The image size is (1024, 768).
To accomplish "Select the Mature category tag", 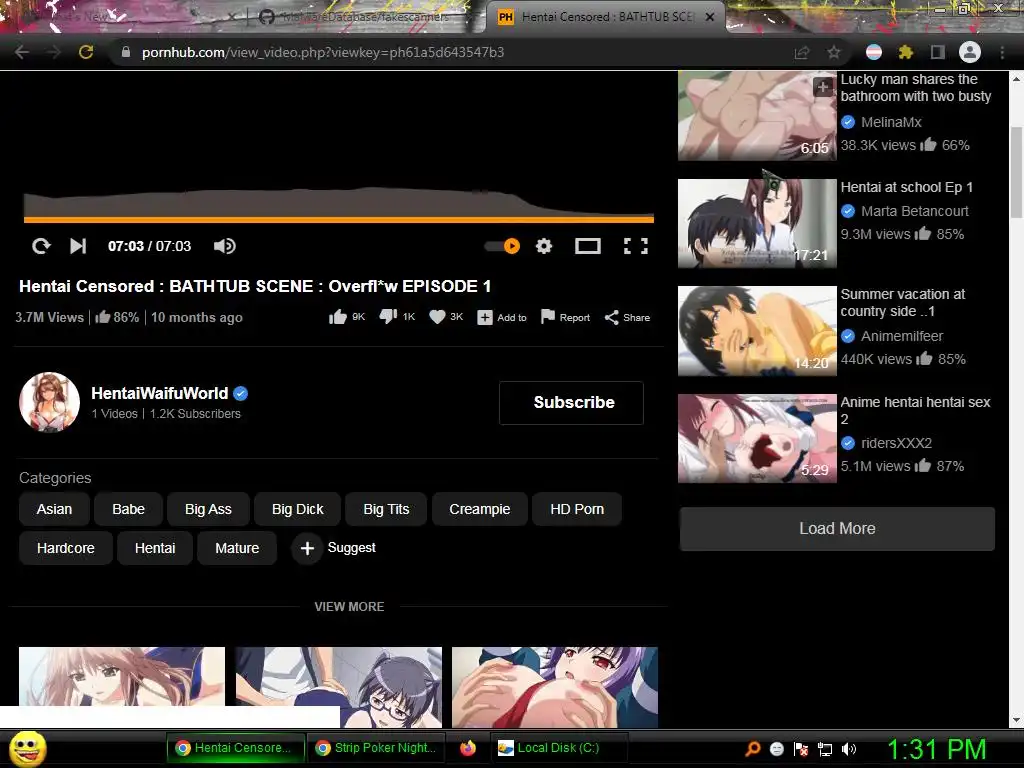I will point(237,548).
